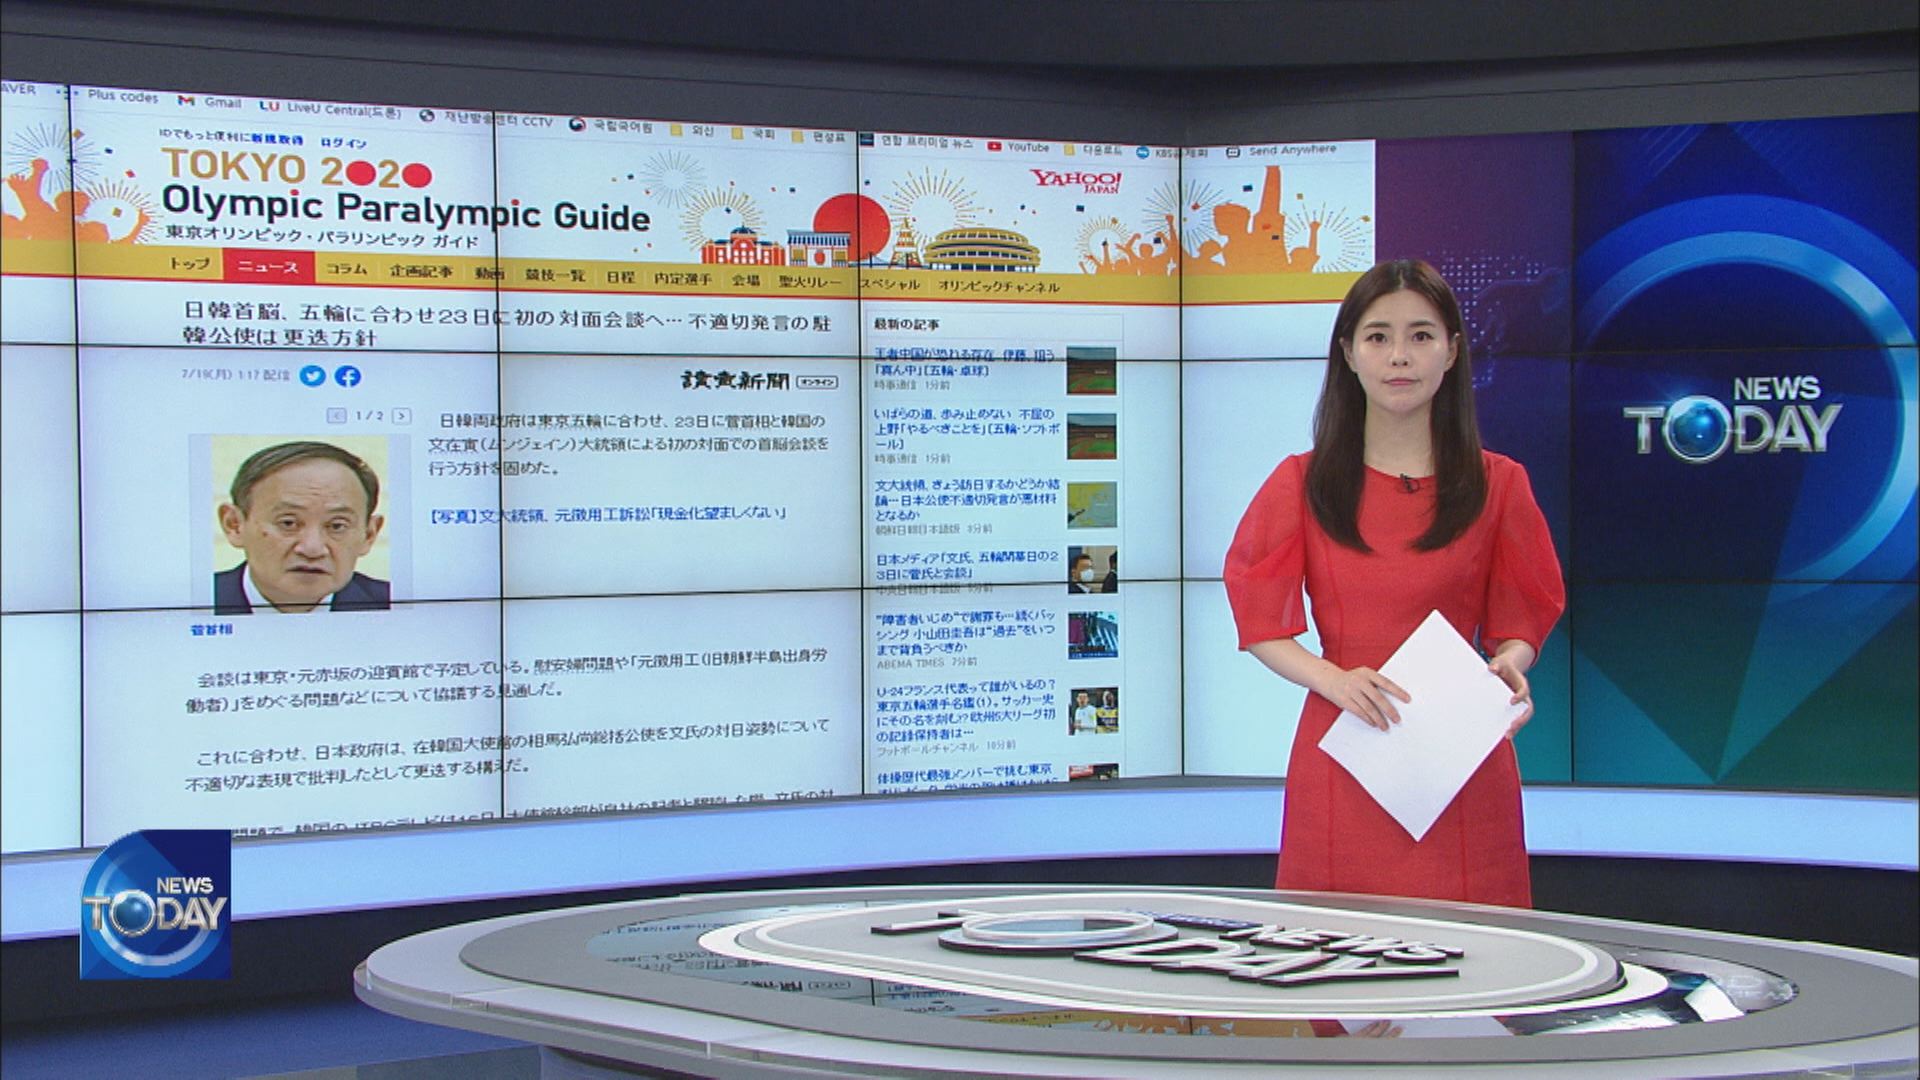Click the article photo of 菅首相
Screen dimensions: 1920x1080
(301, 523)
